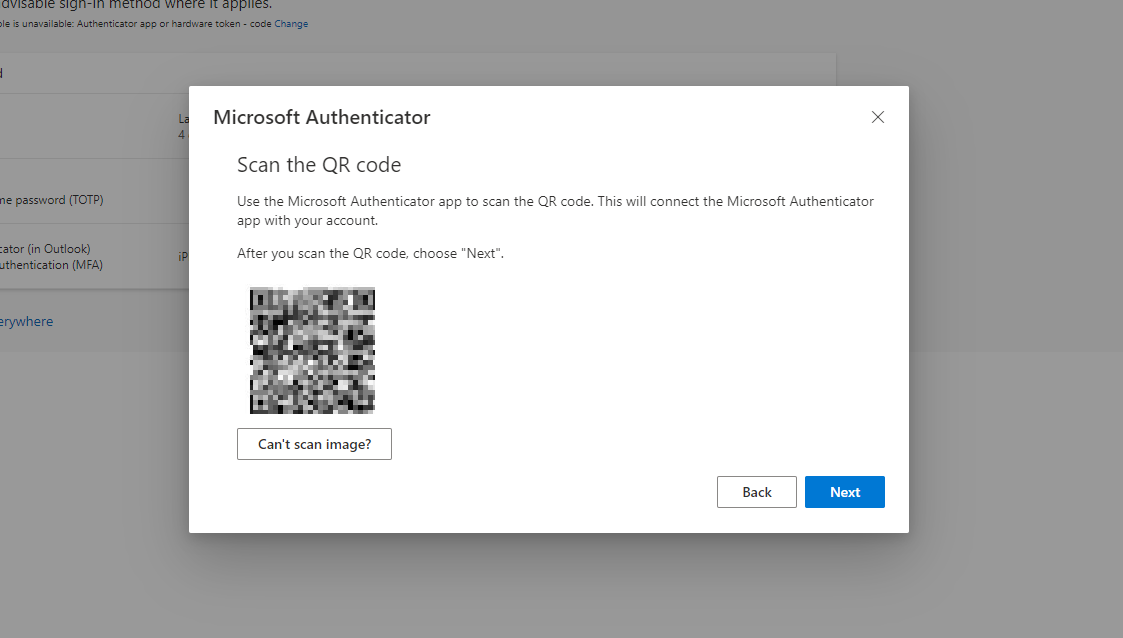
Task: Click the "Microsoft Authenticator" dialog title
Action: tap(322, 117)
